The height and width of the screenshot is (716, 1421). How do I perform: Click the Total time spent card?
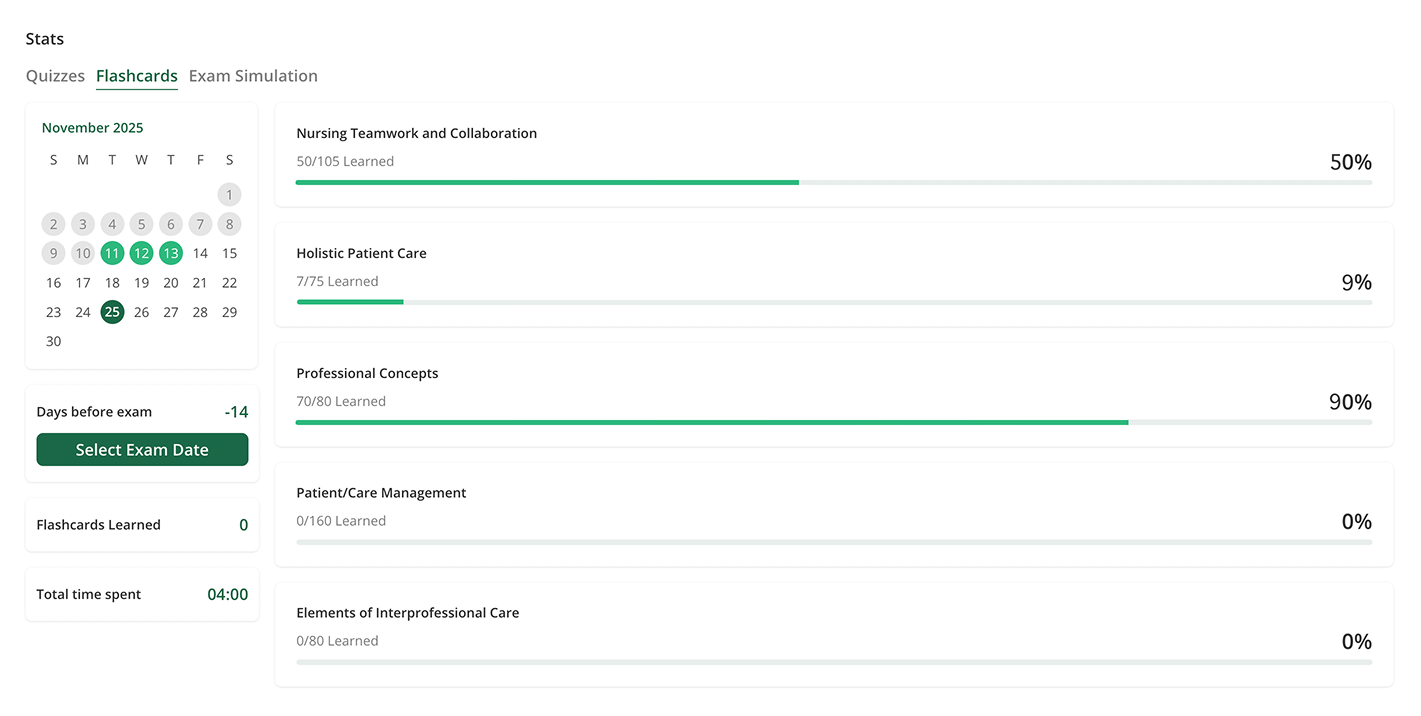142,595
